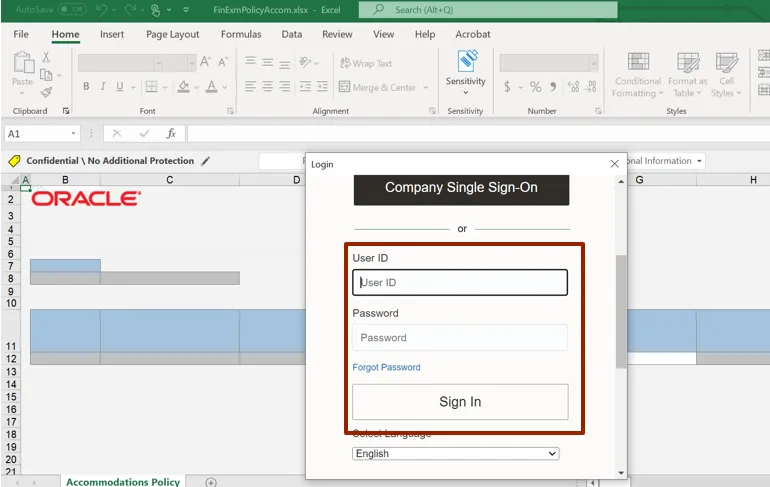Toggle Italic formatting in Font group
This screenshot has height=487, width=770.
pyautogui.click(x=102, y=87)
